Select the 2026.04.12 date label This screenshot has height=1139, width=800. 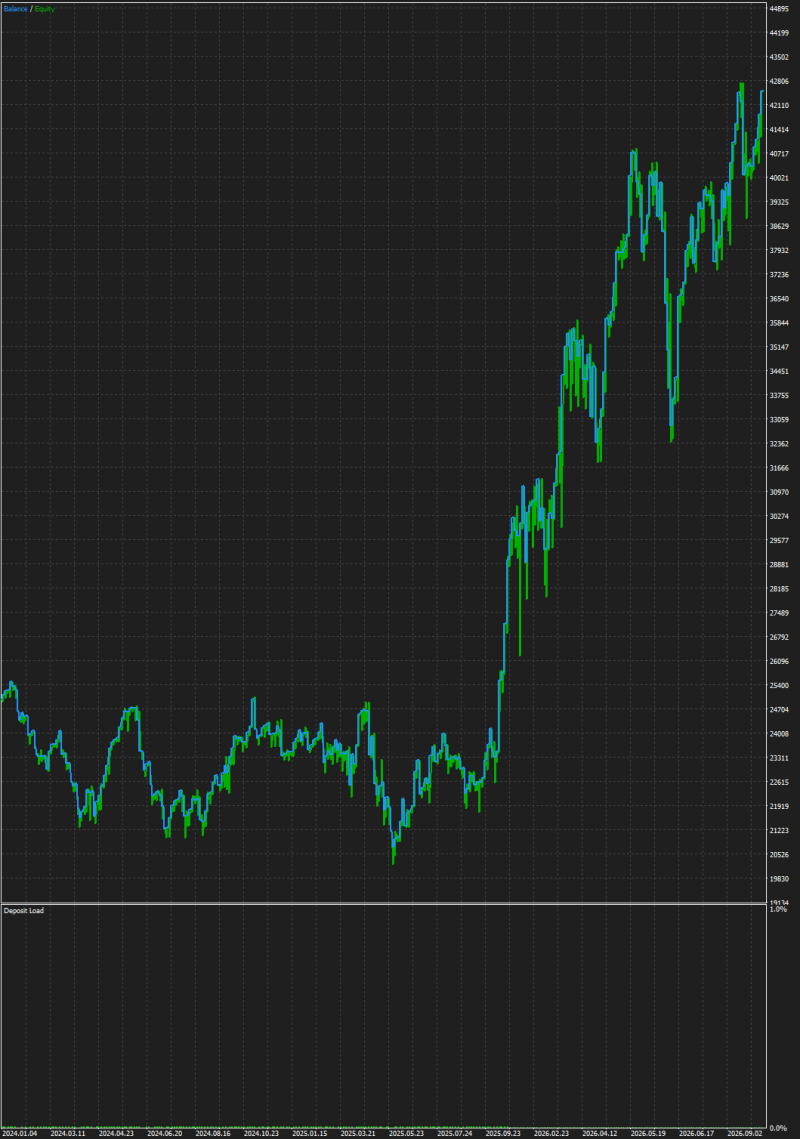599,1133
